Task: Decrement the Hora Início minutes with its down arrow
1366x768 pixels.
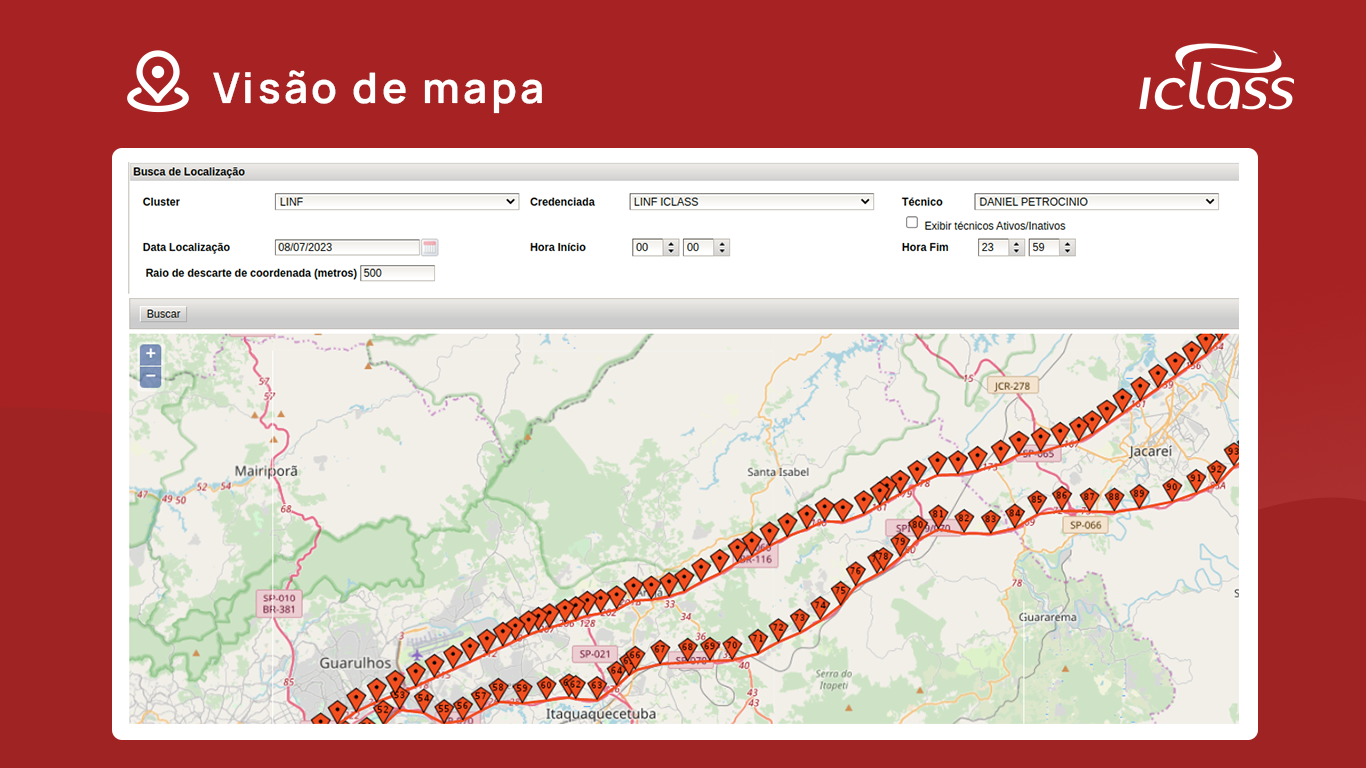Action: click(x=721, y=251)
